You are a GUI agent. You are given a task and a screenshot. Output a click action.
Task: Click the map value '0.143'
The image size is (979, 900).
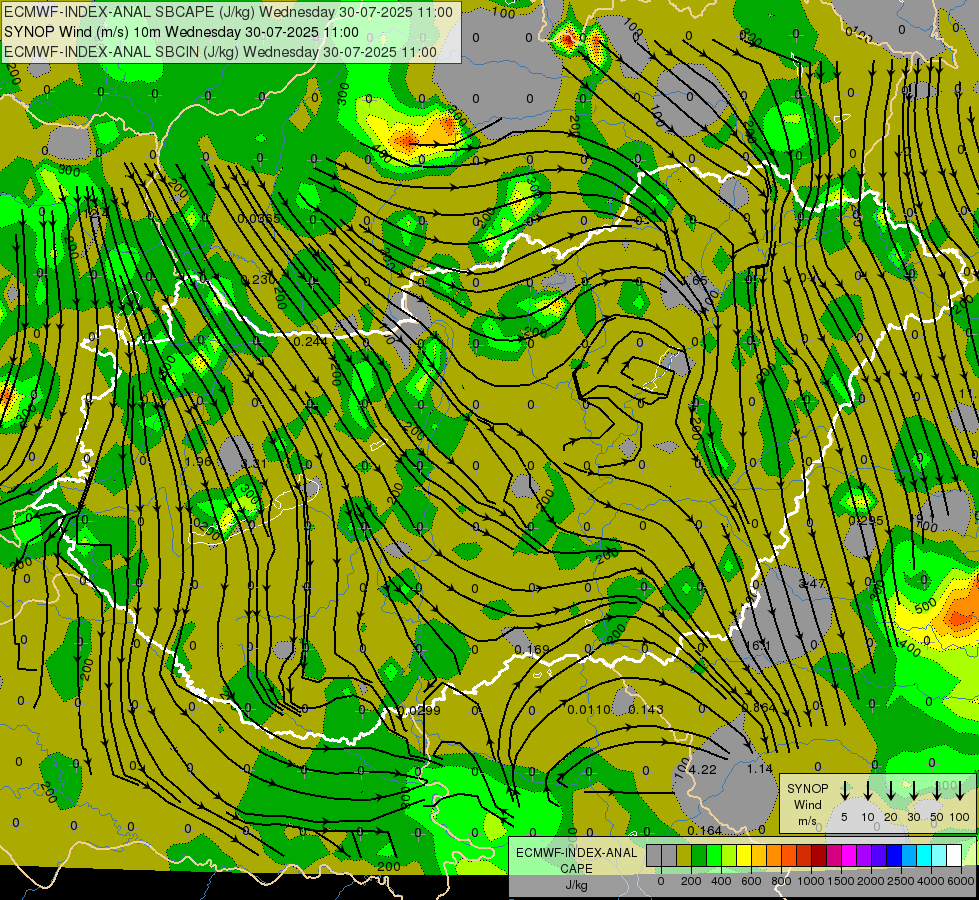tap(646, 710)
